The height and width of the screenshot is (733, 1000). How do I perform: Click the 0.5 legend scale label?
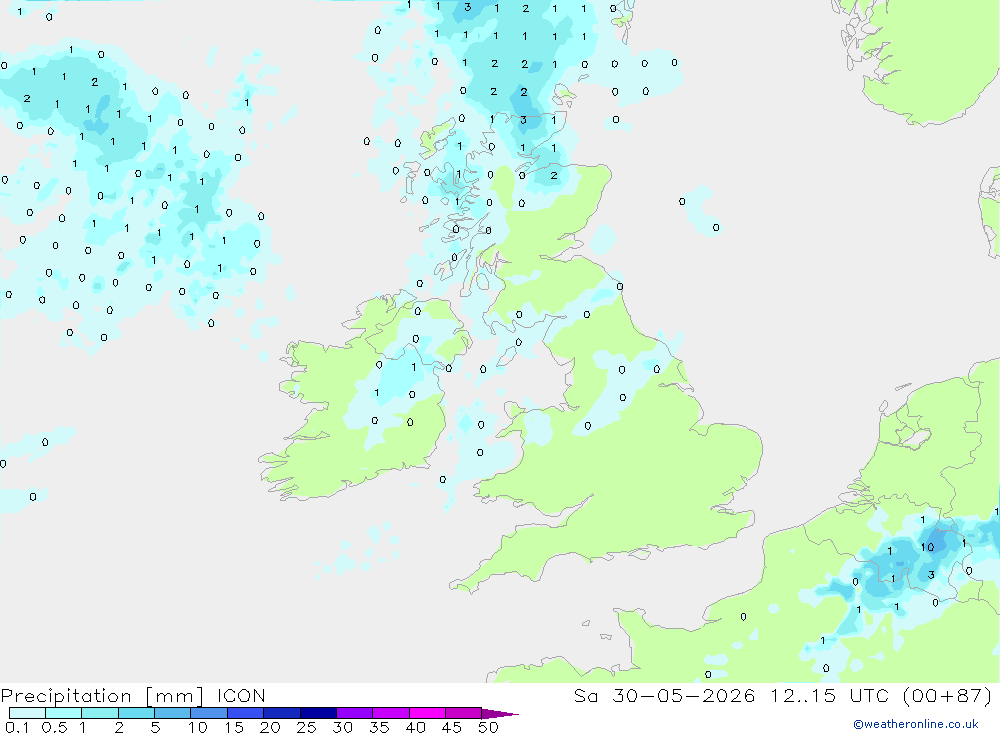tap(54, 727)
